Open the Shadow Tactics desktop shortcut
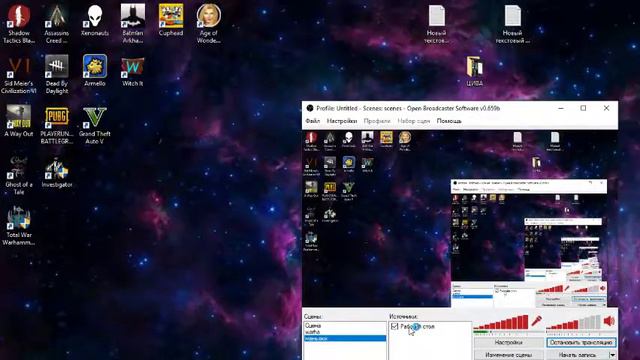Viewport: 640px width, 360px height. pyautogui.click(x=19, y=24)
